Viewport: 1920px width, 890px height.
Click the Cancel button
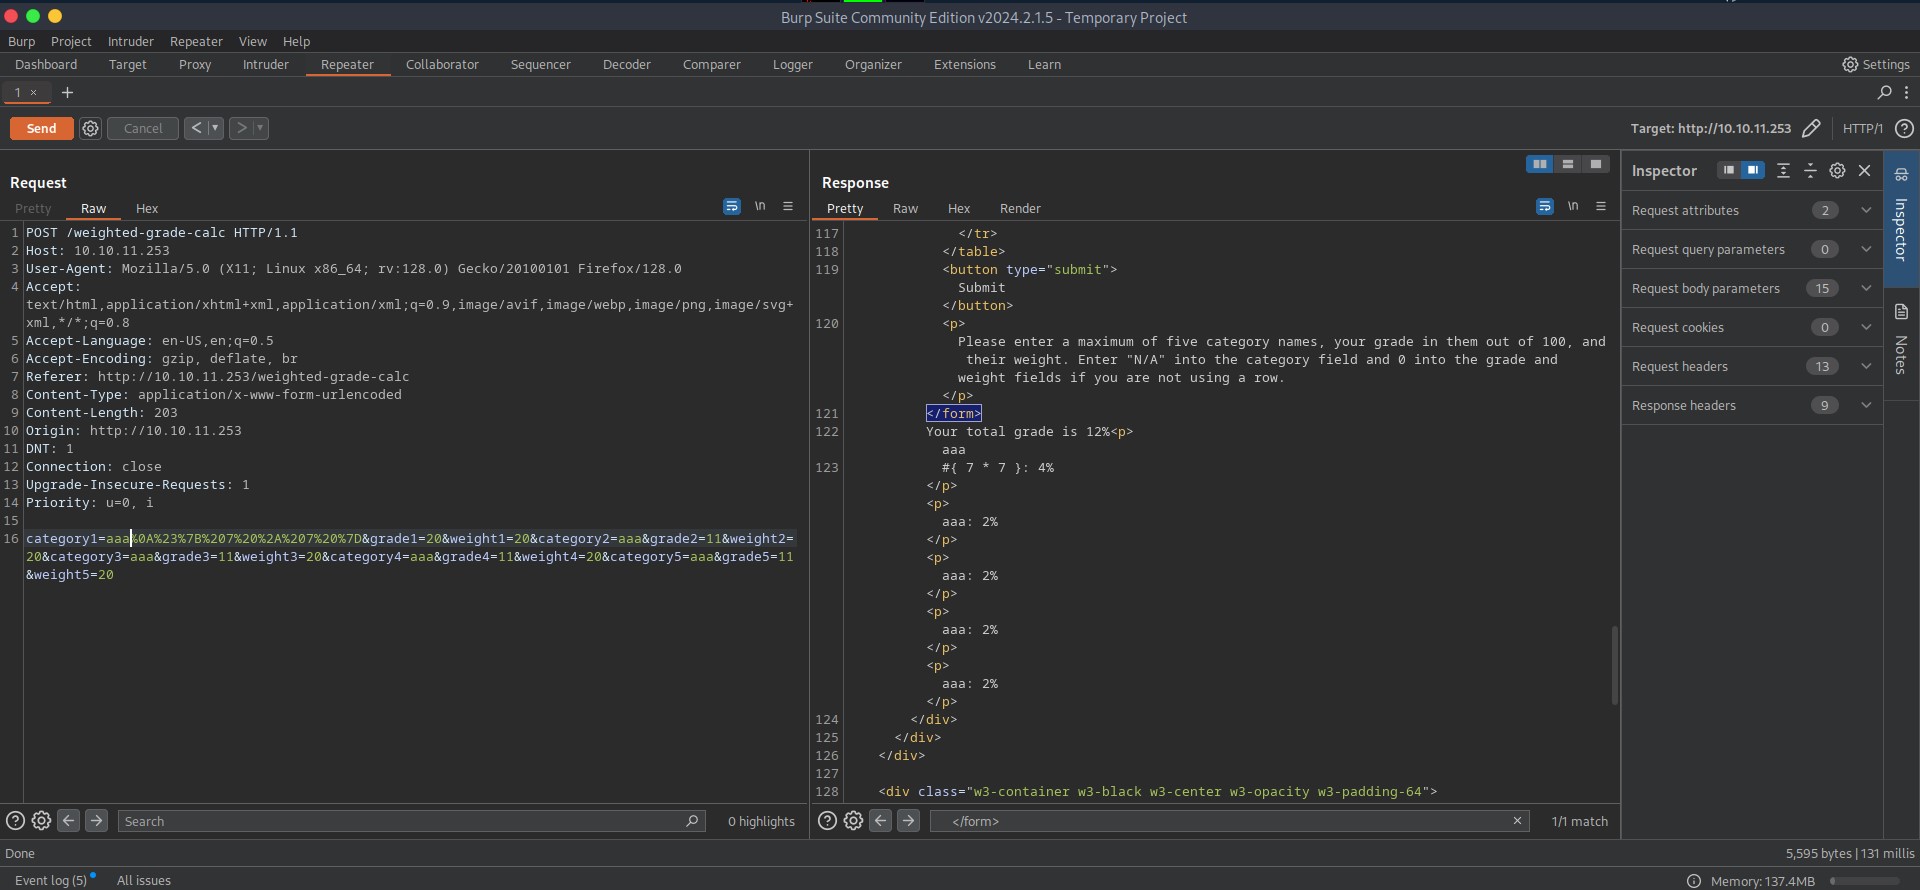click(x=143, y=128)
